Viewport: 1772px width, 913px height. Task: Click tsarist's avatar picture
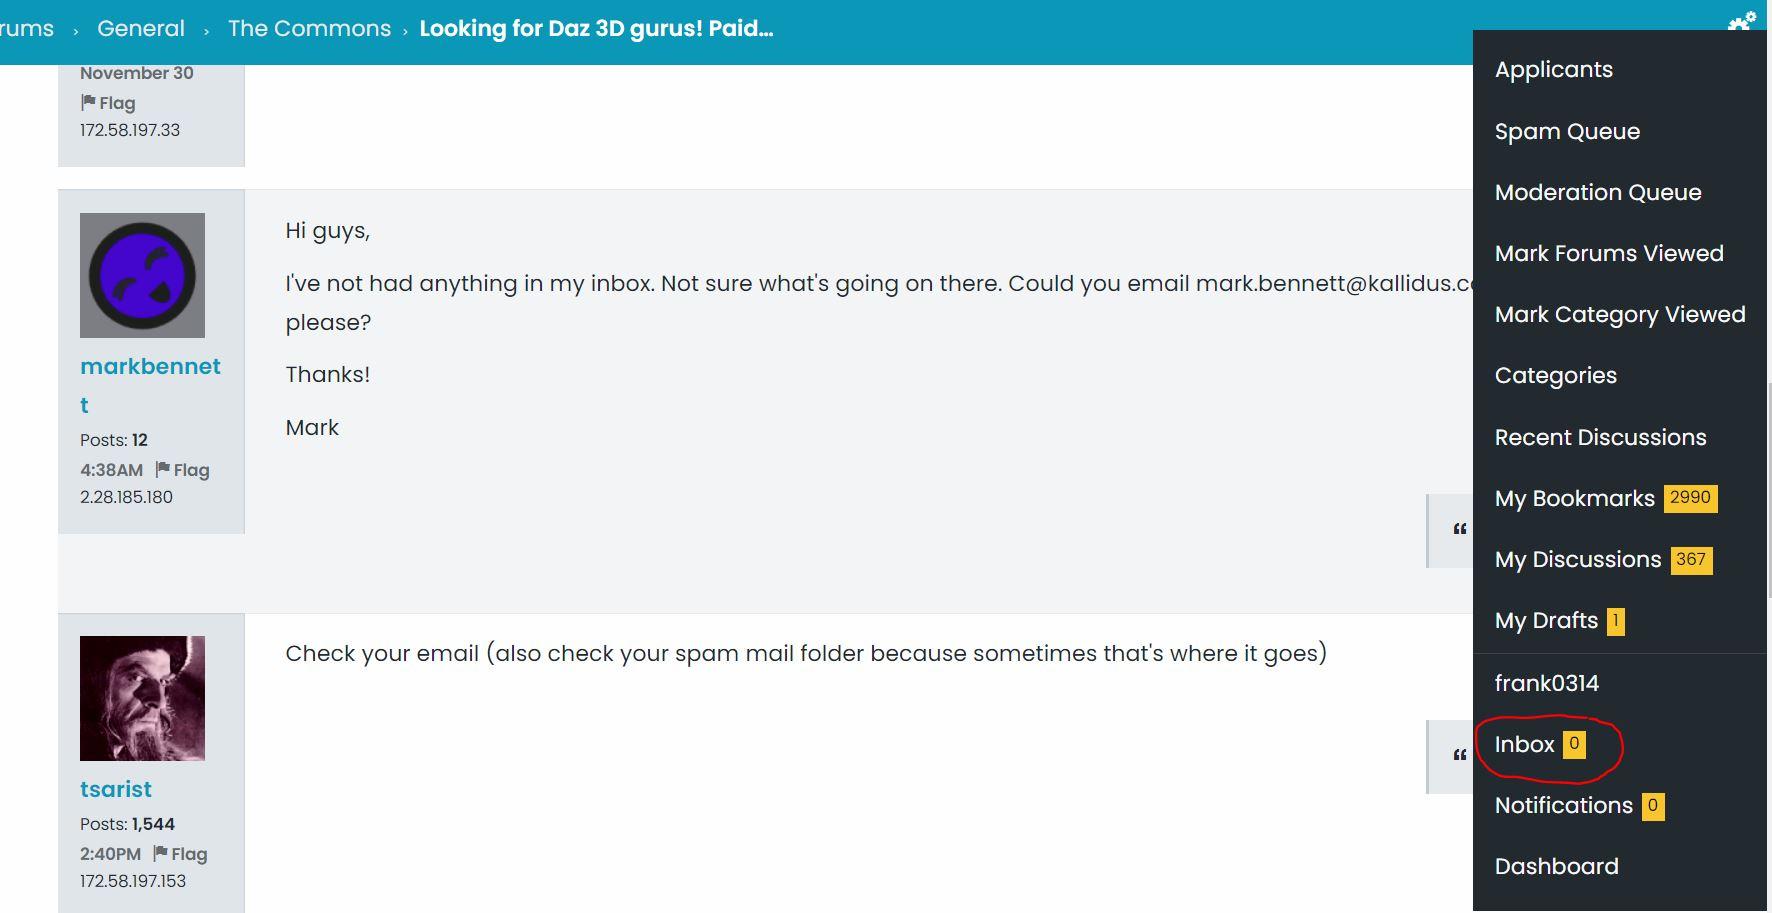142,698
